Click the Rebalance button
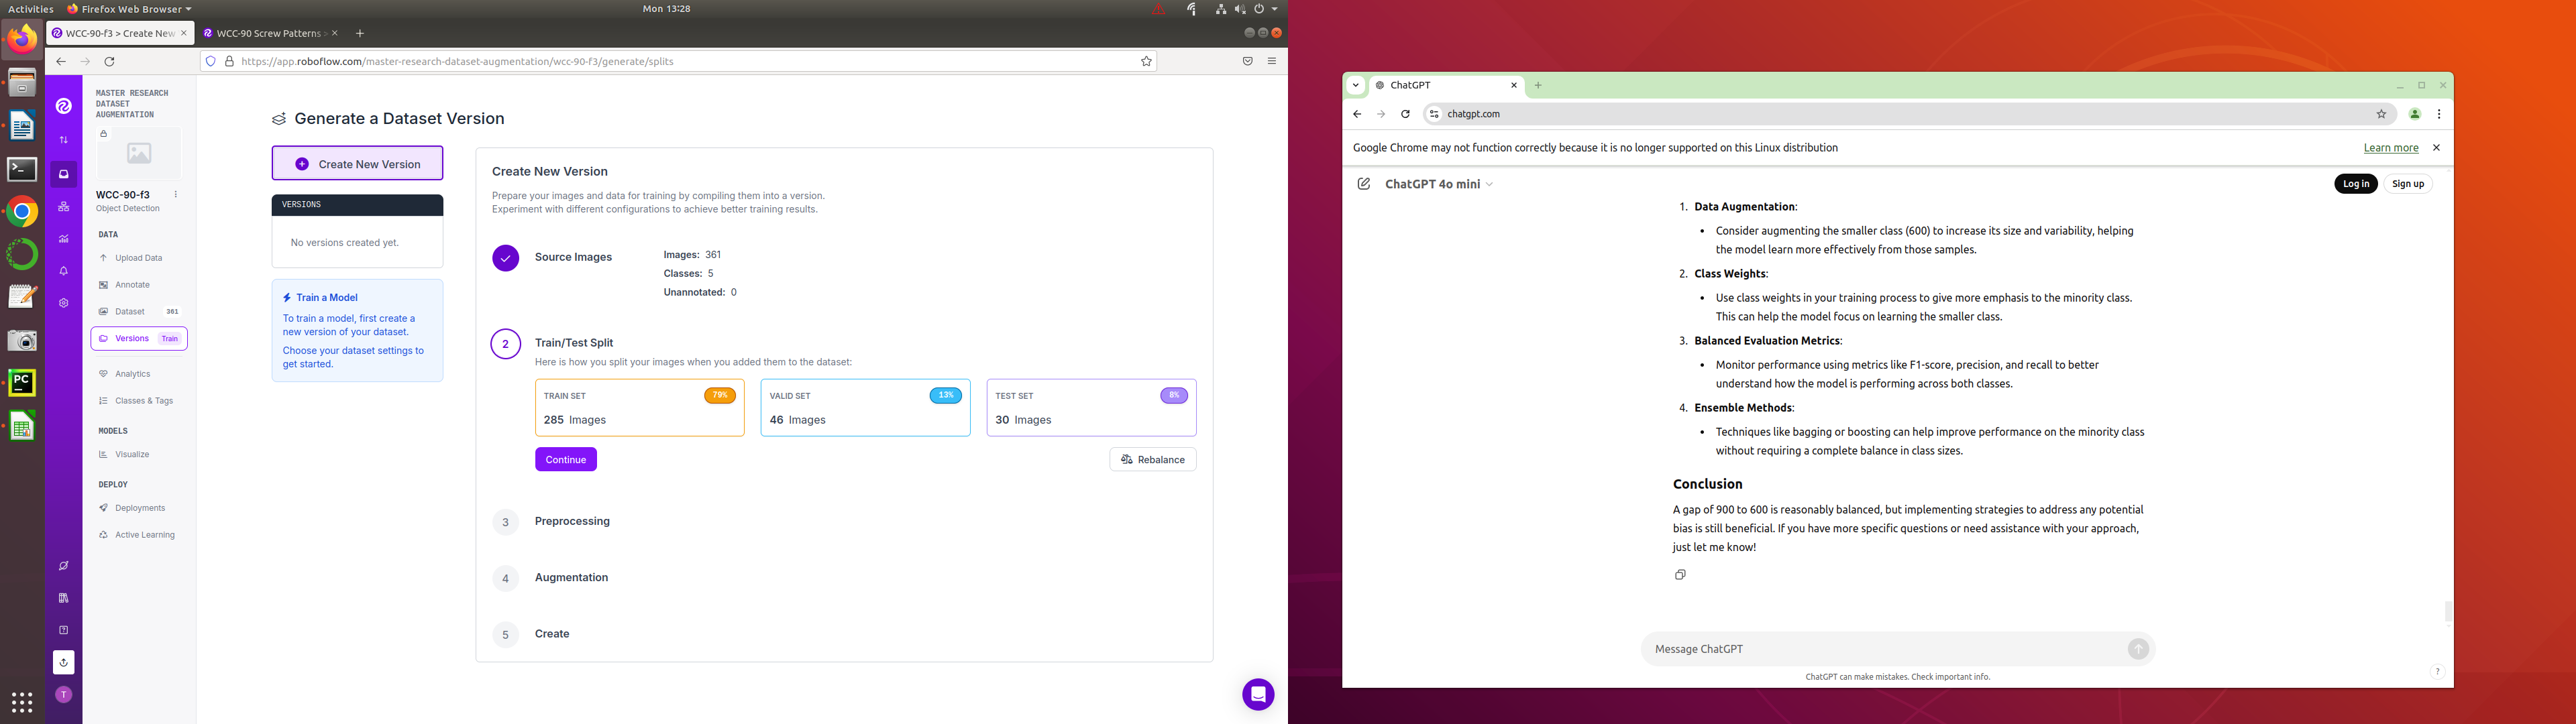The image size is (2576, 724). tap(1152, 459)
